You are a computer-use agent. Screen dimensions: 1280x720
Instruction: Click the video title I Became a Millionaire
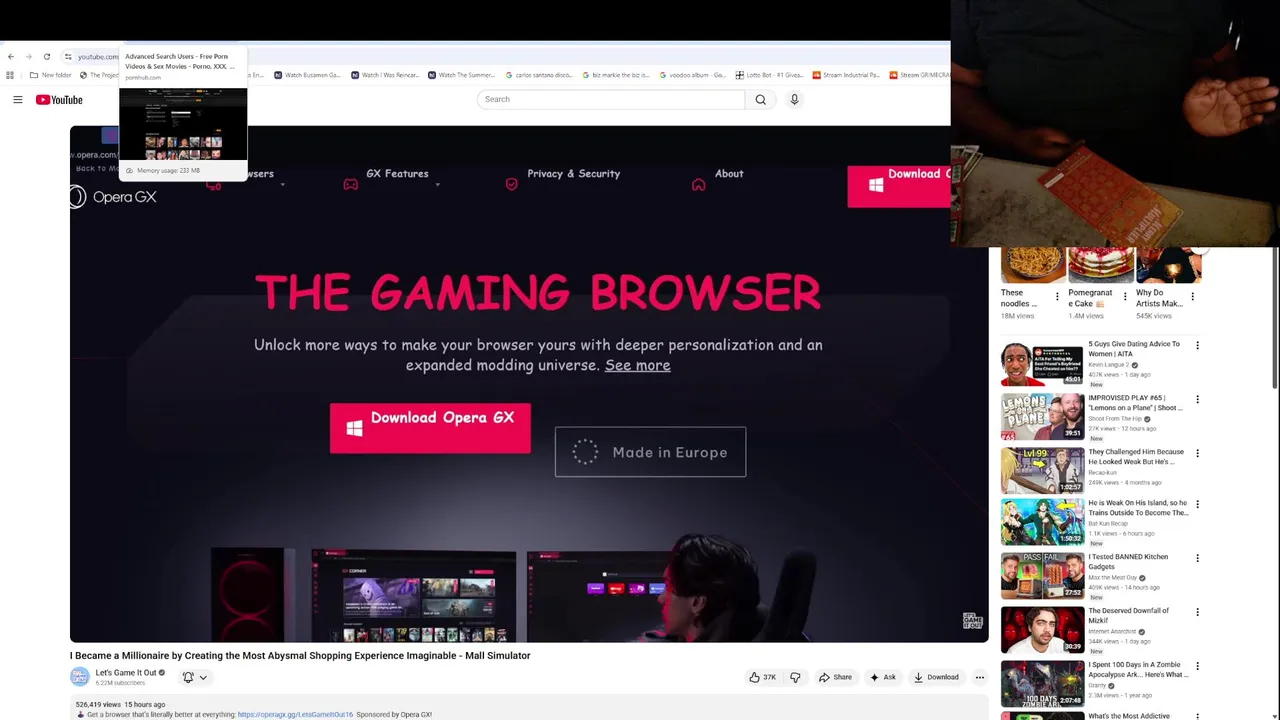click(300, 656)
